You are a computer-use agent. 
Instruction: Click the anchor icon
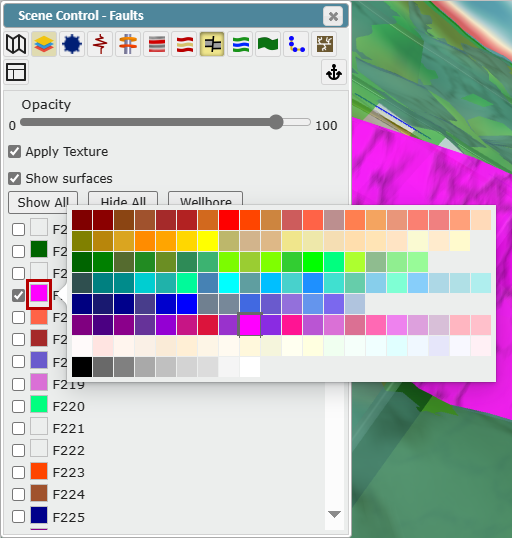pos(334,72)
